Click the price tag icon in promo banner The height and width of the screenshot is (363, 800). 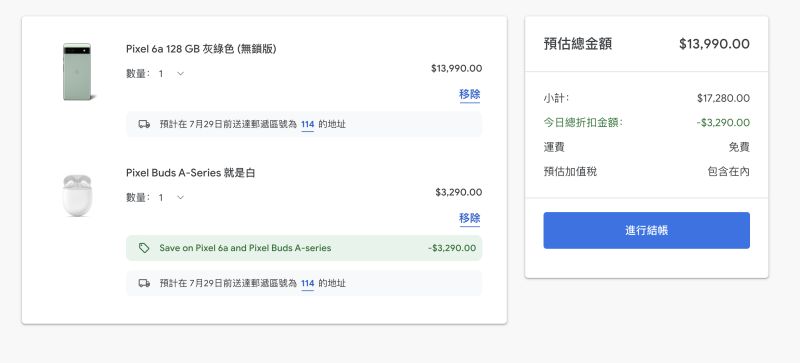pyautogui.click(x=144, y=248)
